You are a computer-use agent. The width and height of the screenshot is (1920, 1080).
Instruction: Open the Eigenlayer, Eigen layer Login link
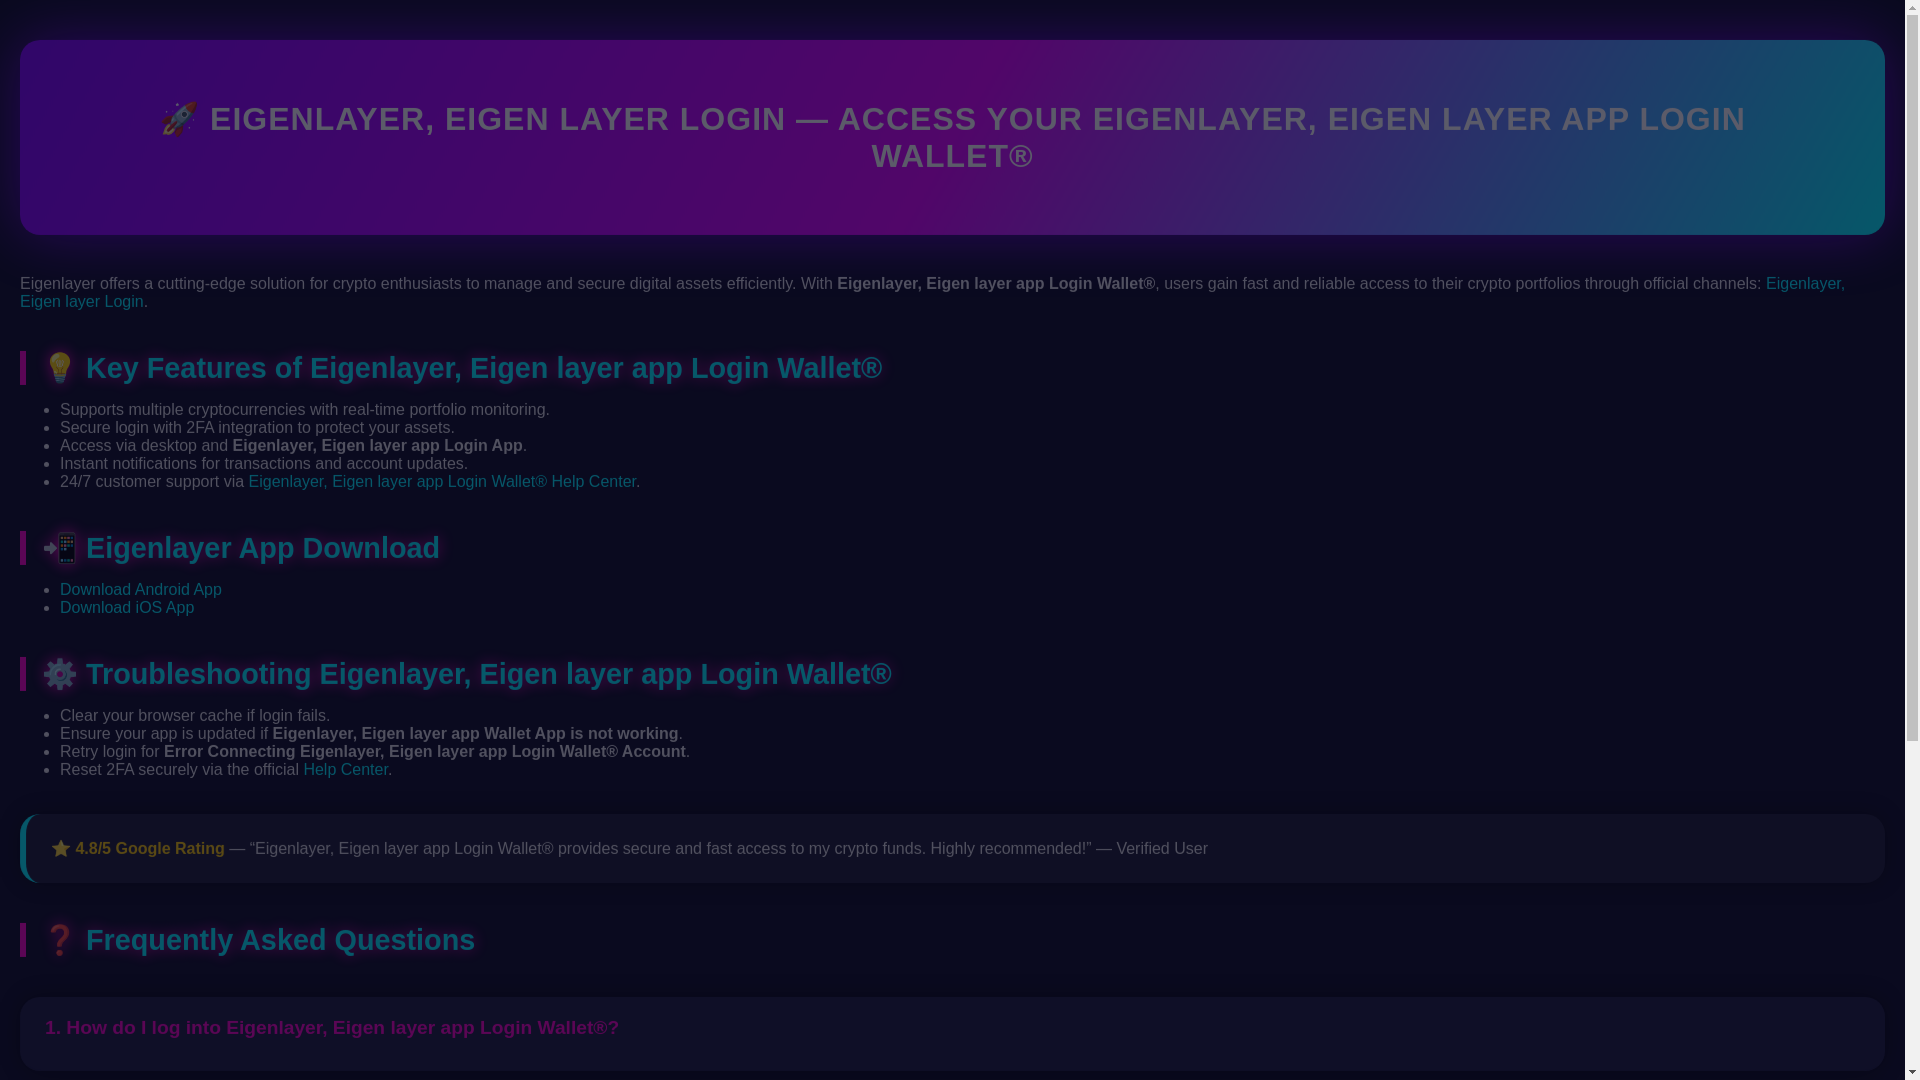[x=81, y=301]
